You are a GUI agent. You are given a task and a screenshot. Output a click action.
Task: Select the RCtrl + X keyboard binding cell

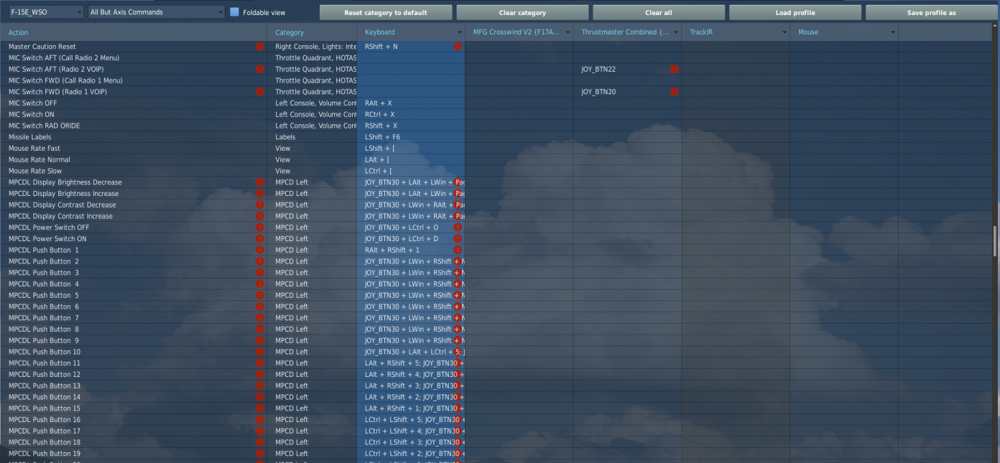point(411,114)
